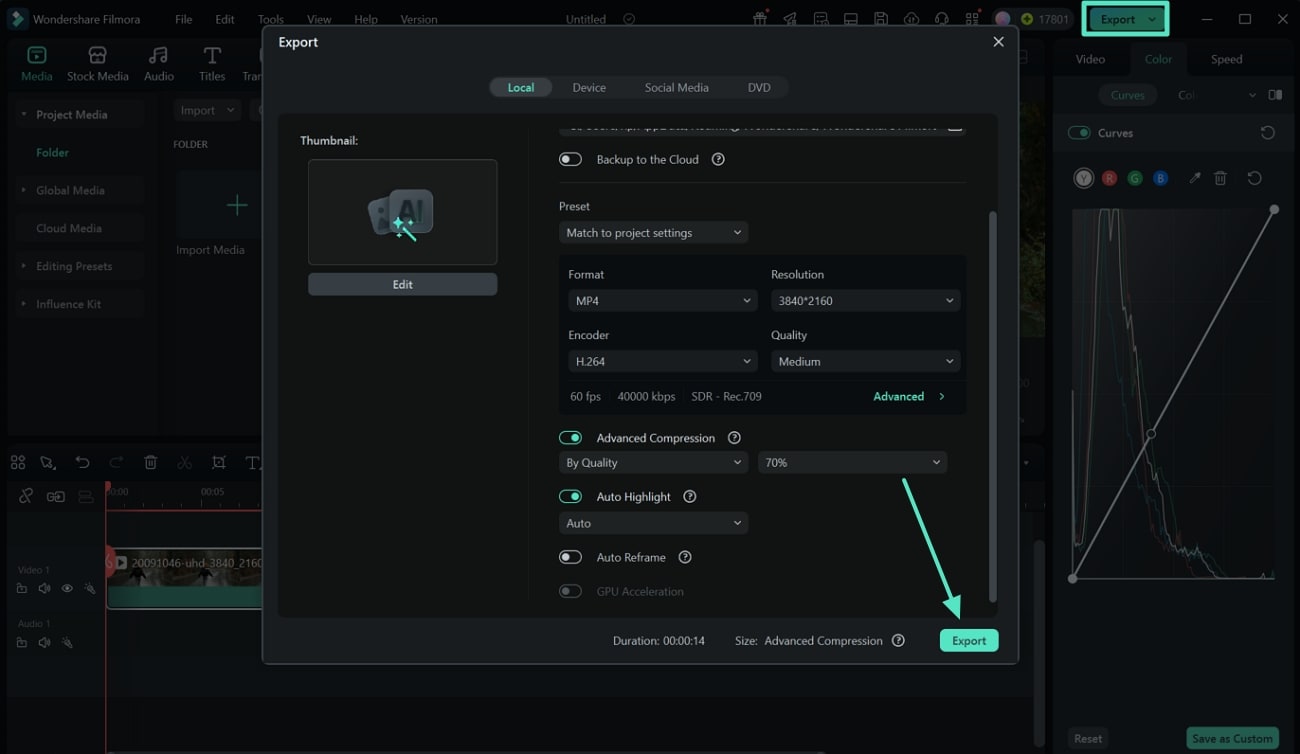The height and width of the screenshot is (754, 1300).
Task: Lock the Audio 1 track
Action: point(21,643)
